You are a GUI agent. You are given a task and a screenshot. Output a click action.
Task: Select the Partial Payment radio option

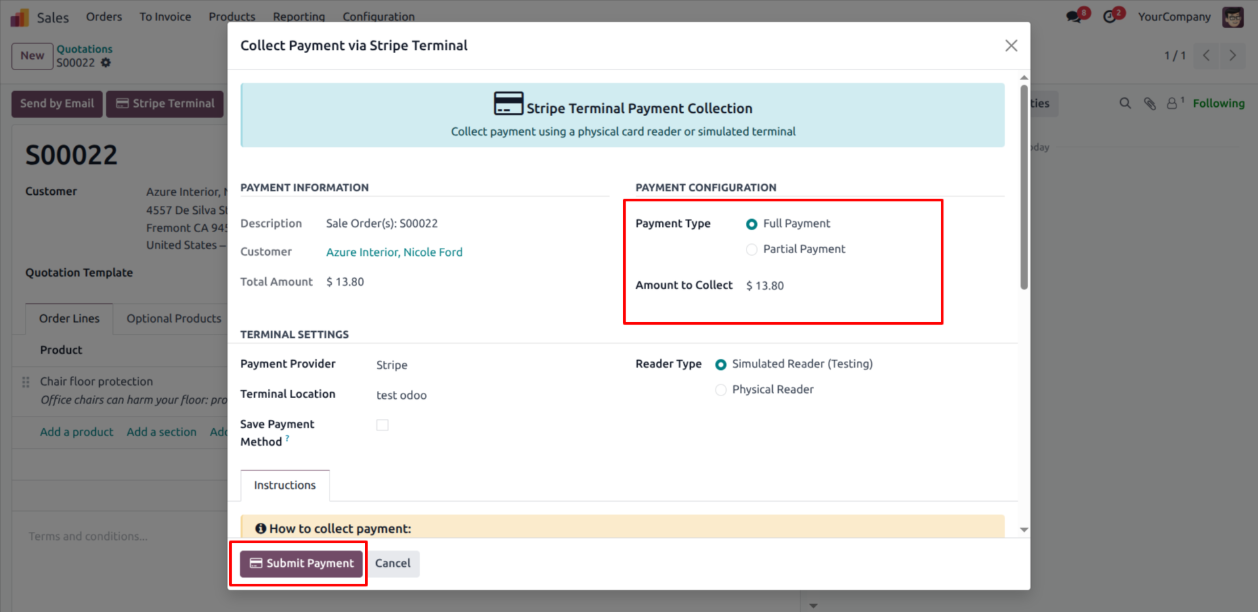pyautogui.click(x=752, y=249)
